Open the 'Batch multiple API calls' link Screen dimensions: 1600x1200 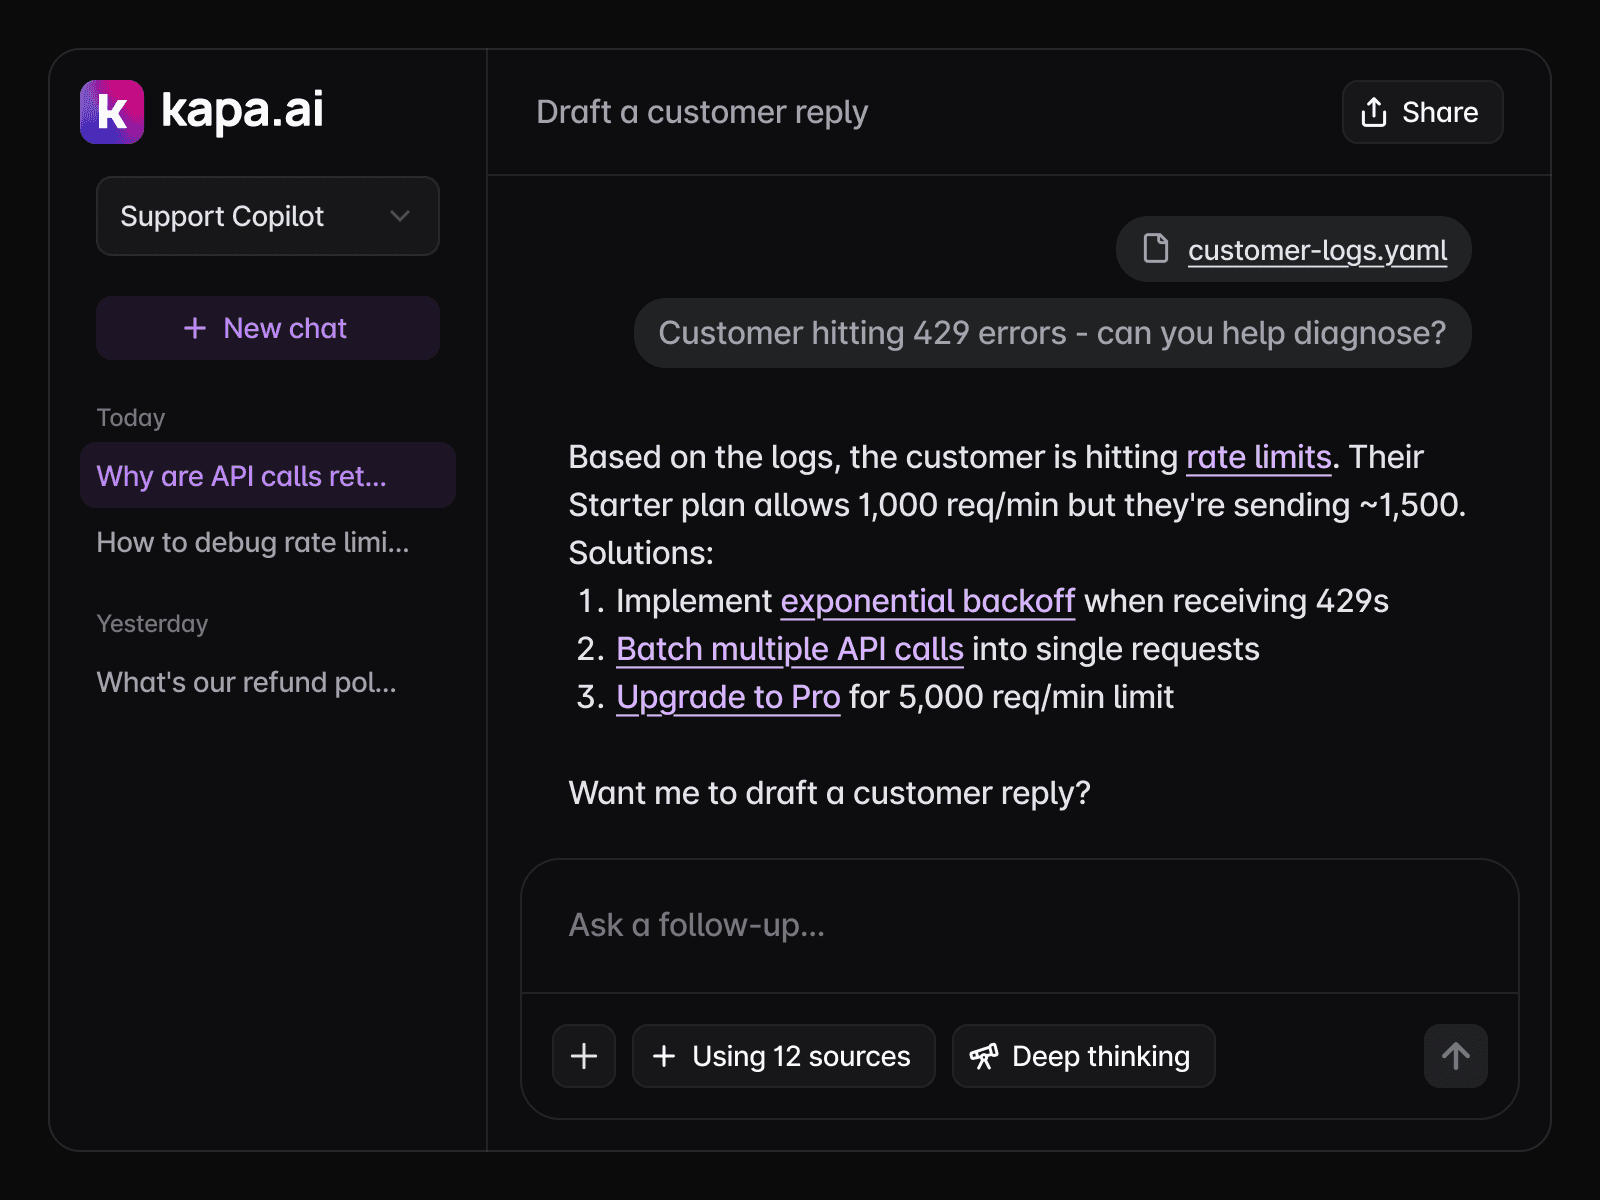[x=789, y=649]
